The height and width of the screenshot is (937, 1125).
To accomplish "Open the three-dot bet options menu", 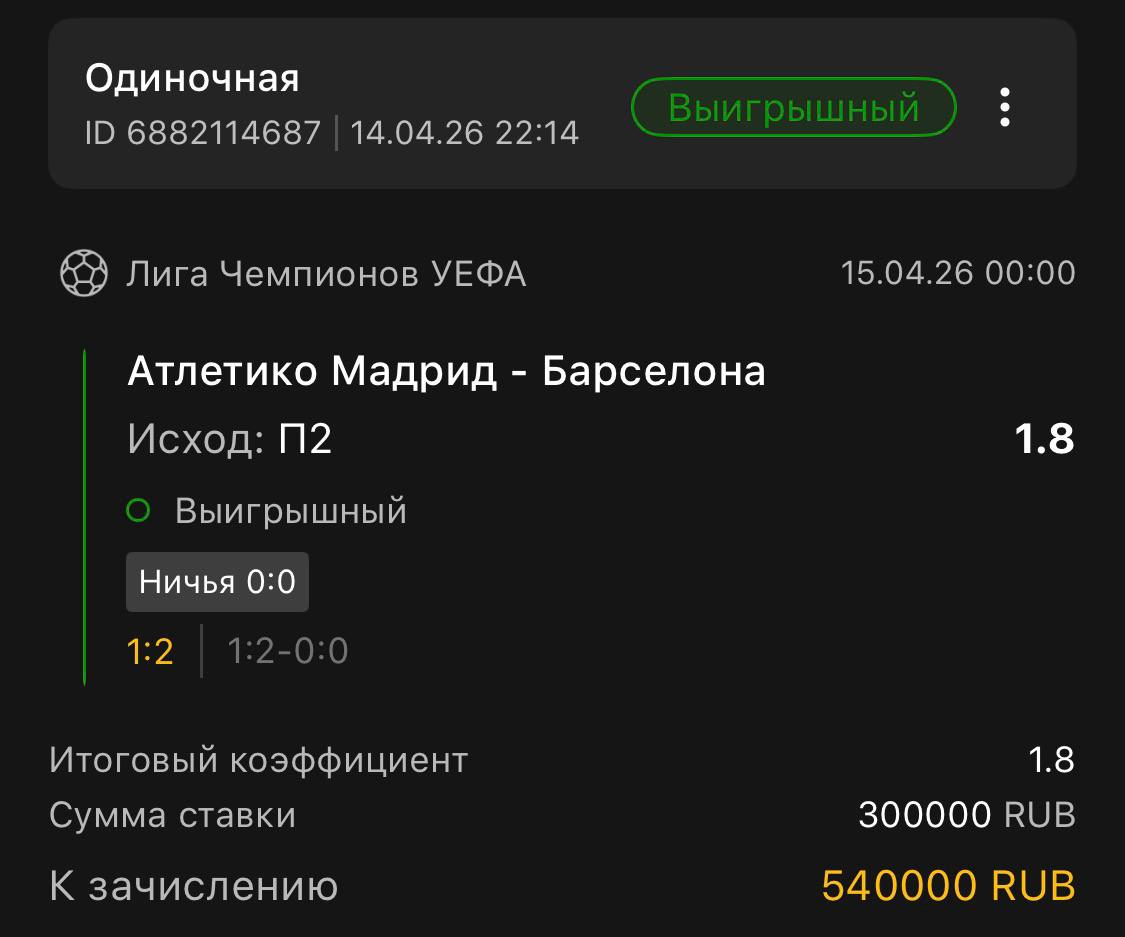I will [x=1004, y=107].
